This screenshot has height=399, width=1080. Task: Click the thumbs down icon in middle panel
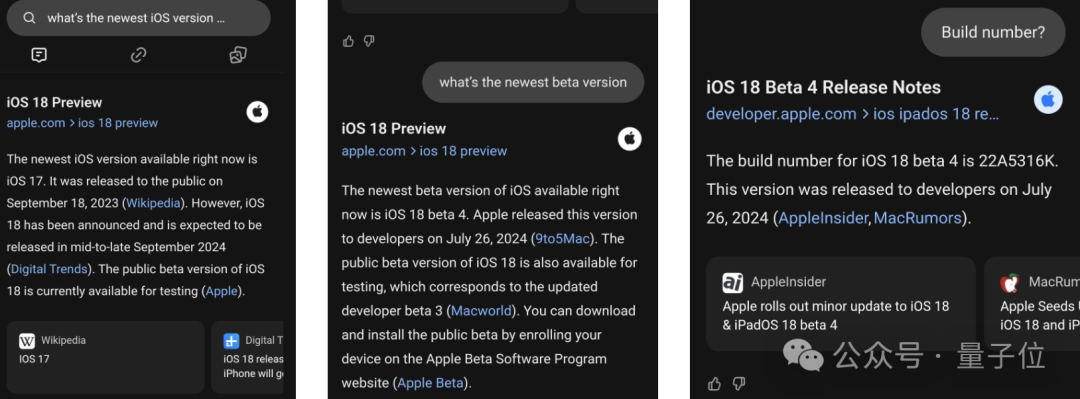(369, 41)
